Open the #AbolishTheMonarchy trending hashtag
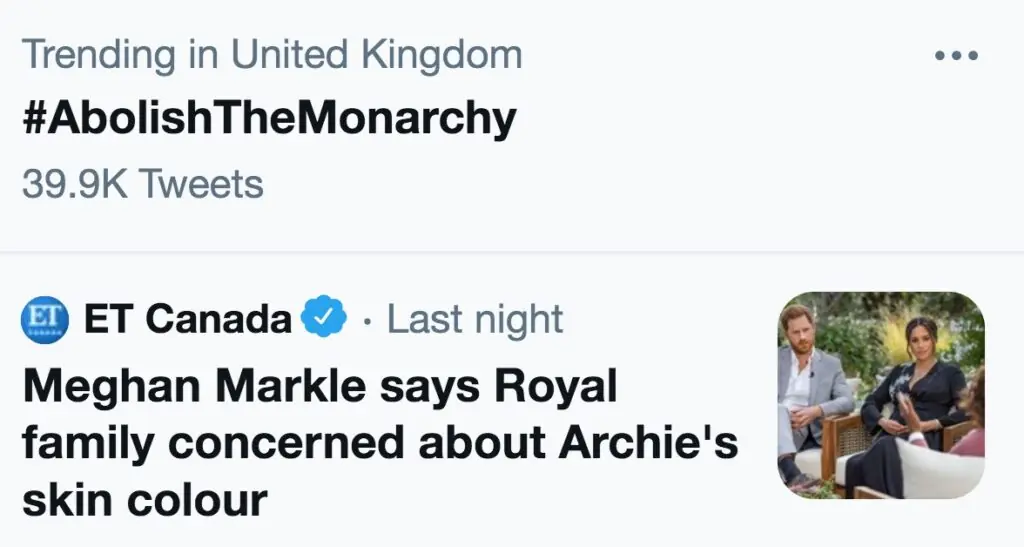This screenshot has width=1024, height=547. [x=269, y=119]
